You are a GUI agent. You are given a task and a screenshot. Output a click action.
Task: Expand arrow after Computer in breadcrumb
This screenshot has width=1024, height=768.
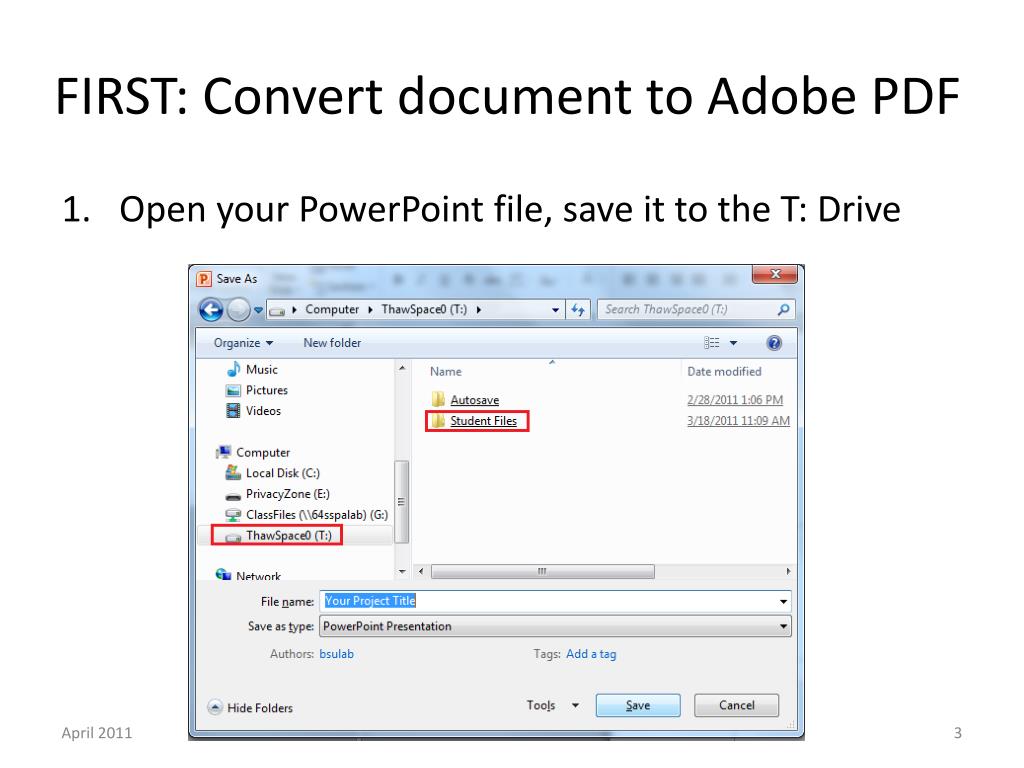(370, 310)
